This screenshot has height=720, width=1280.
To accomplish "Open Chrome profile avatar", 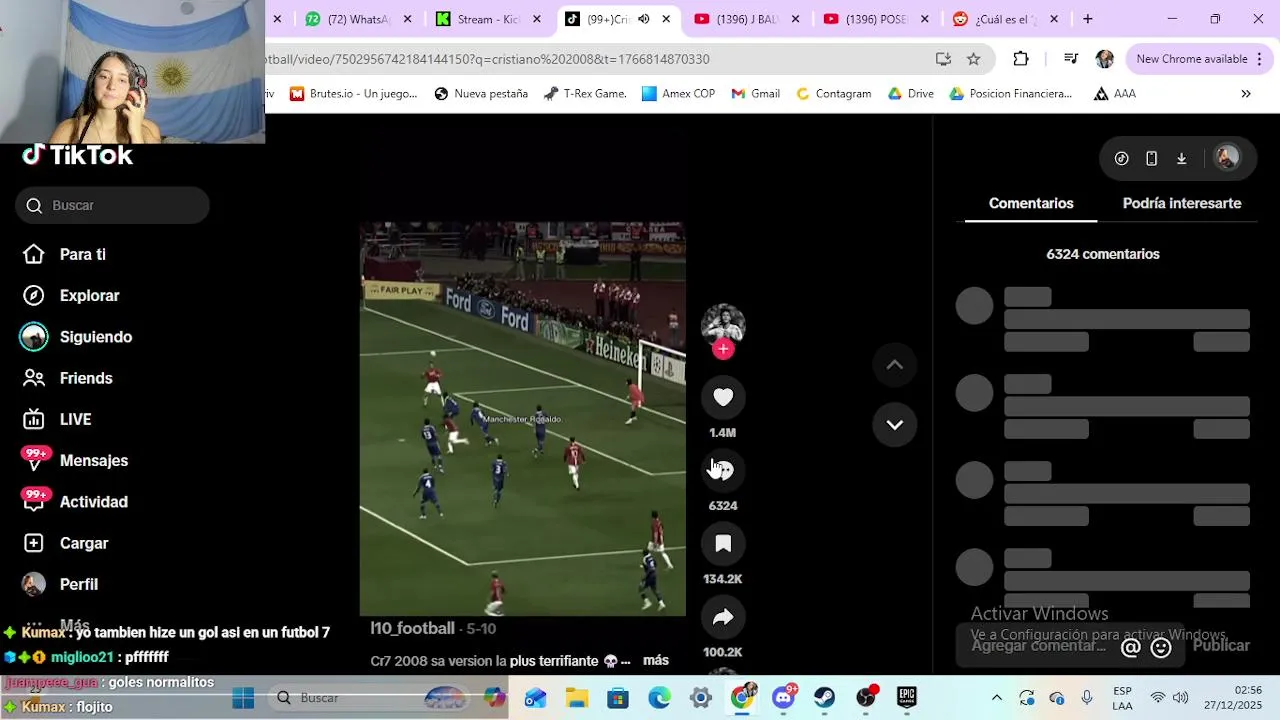I will 1105,59.
